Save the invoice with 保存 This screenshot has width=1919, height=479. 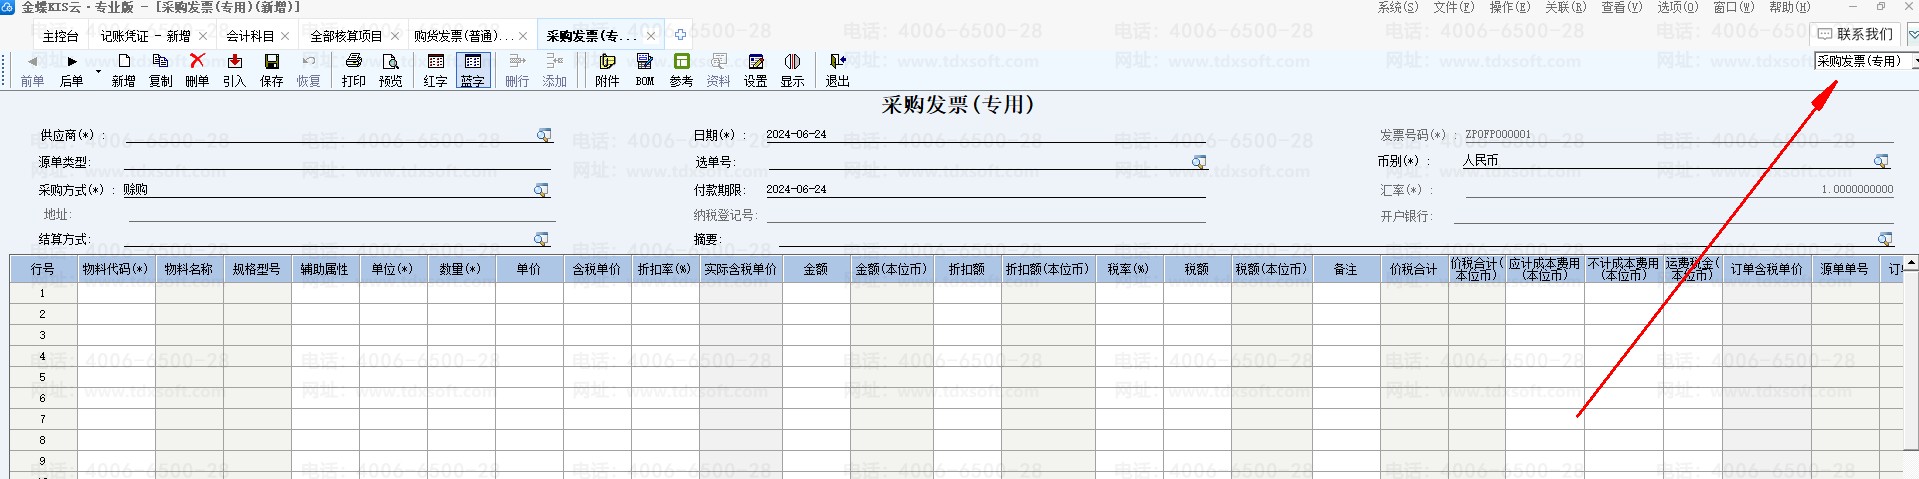(x=271, y=71)
